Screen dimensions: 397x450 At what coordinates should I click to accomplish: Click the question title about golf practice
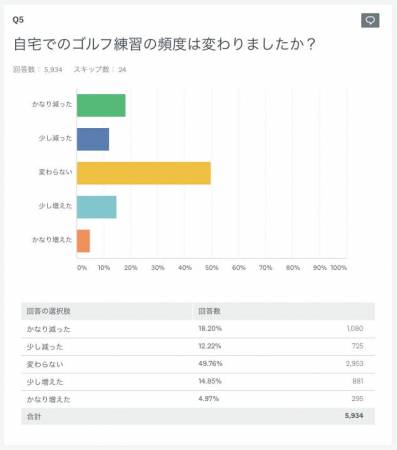pyautogui.click(x=164, y=44)
